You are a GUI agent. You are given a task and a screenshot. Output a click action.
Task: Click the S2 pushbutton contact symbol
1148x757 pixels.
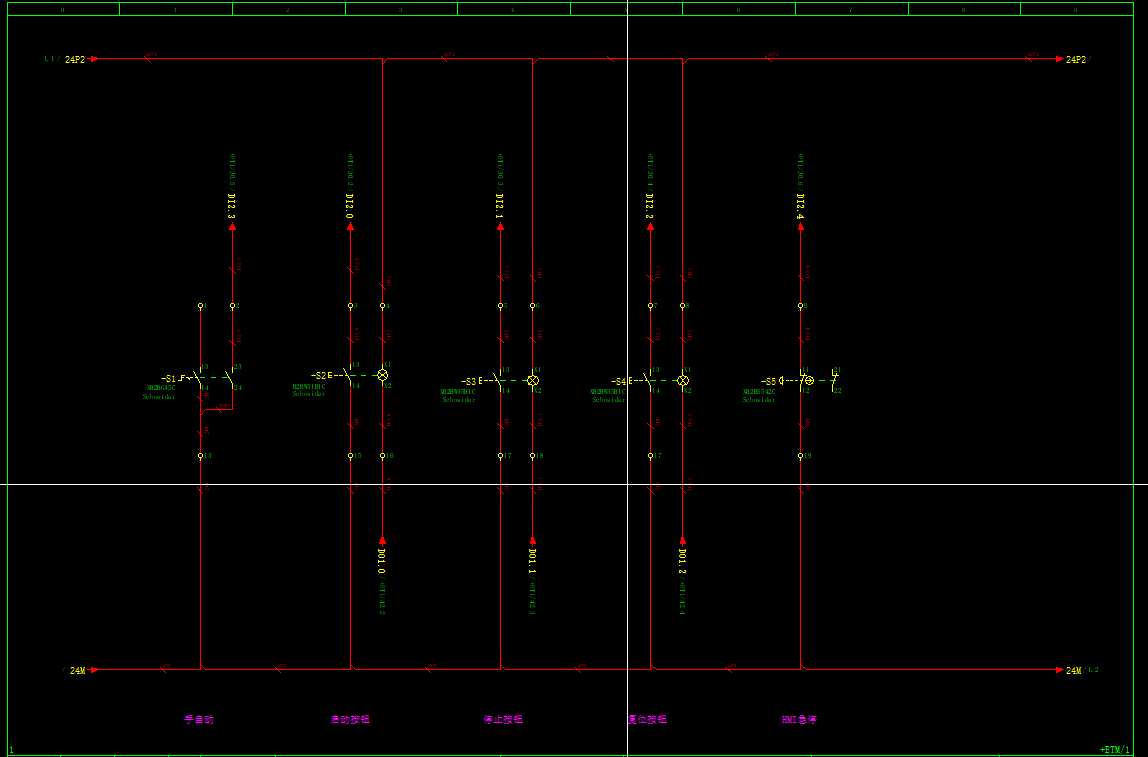point(349,376)
